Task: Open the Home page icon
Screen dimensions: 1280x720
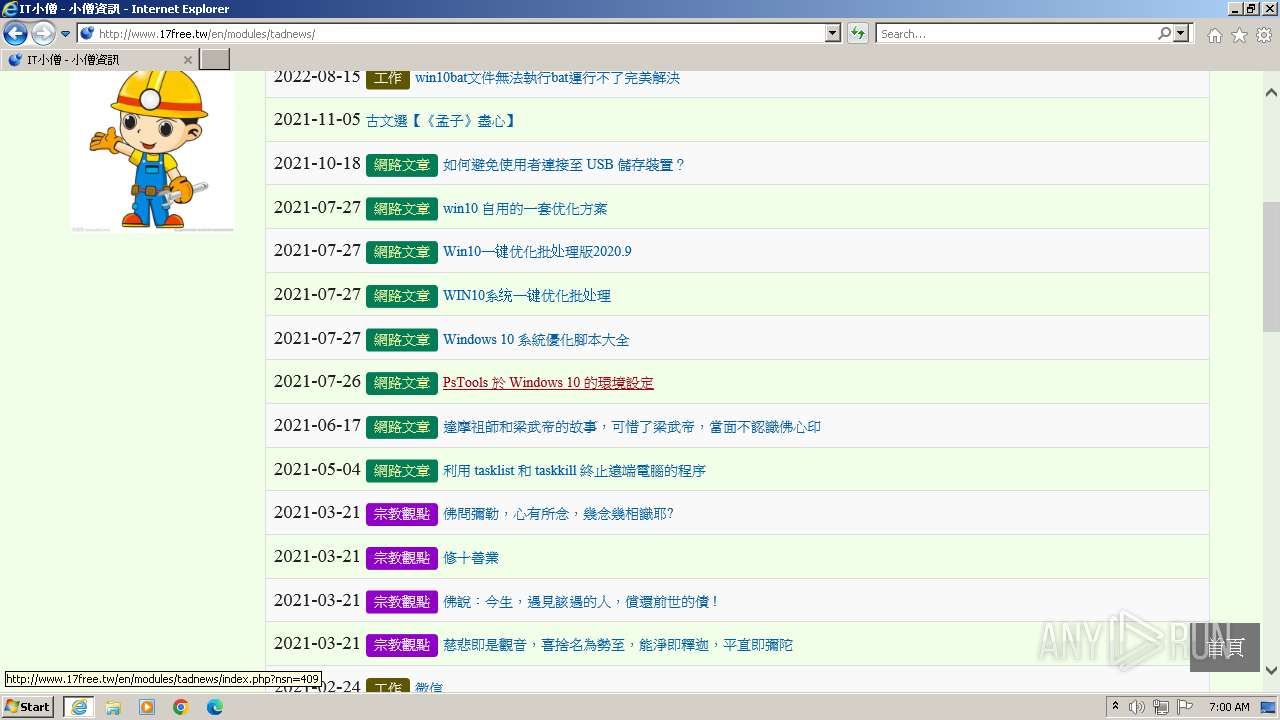Action: (1215, 35)
